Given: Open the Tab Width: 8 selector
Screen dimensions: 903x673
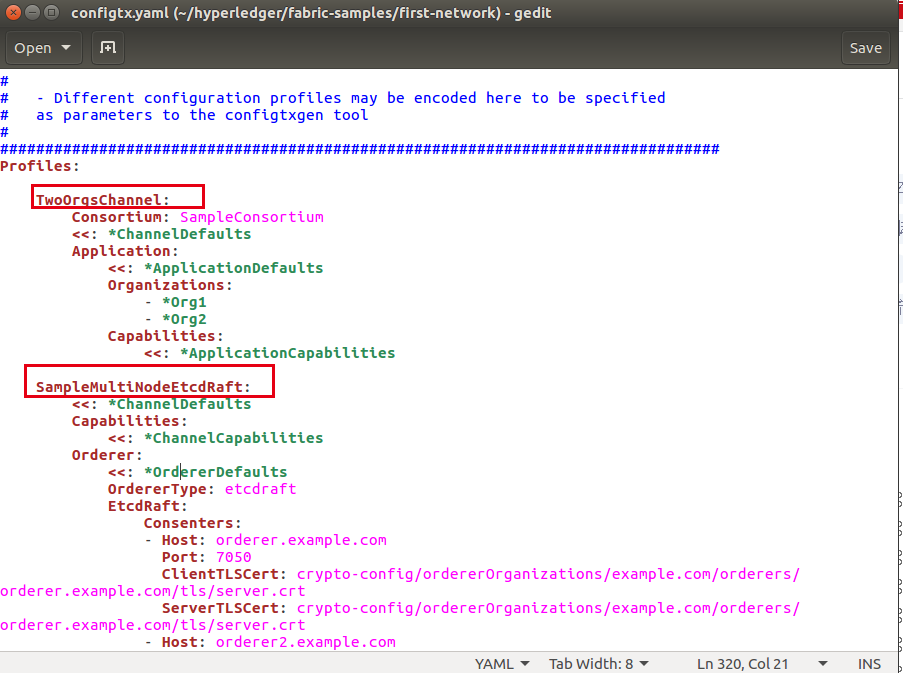Looking at the screenshot, I should click(x=598, y=664).
